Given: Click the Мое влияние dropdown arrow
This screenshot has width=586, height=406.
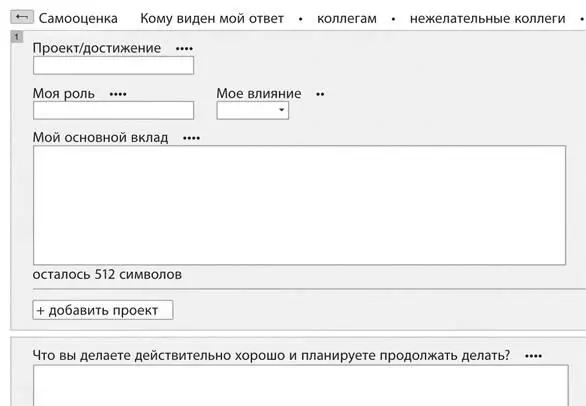Looking at the screenshot, I should pyautogui.click(x=281, y=110).
